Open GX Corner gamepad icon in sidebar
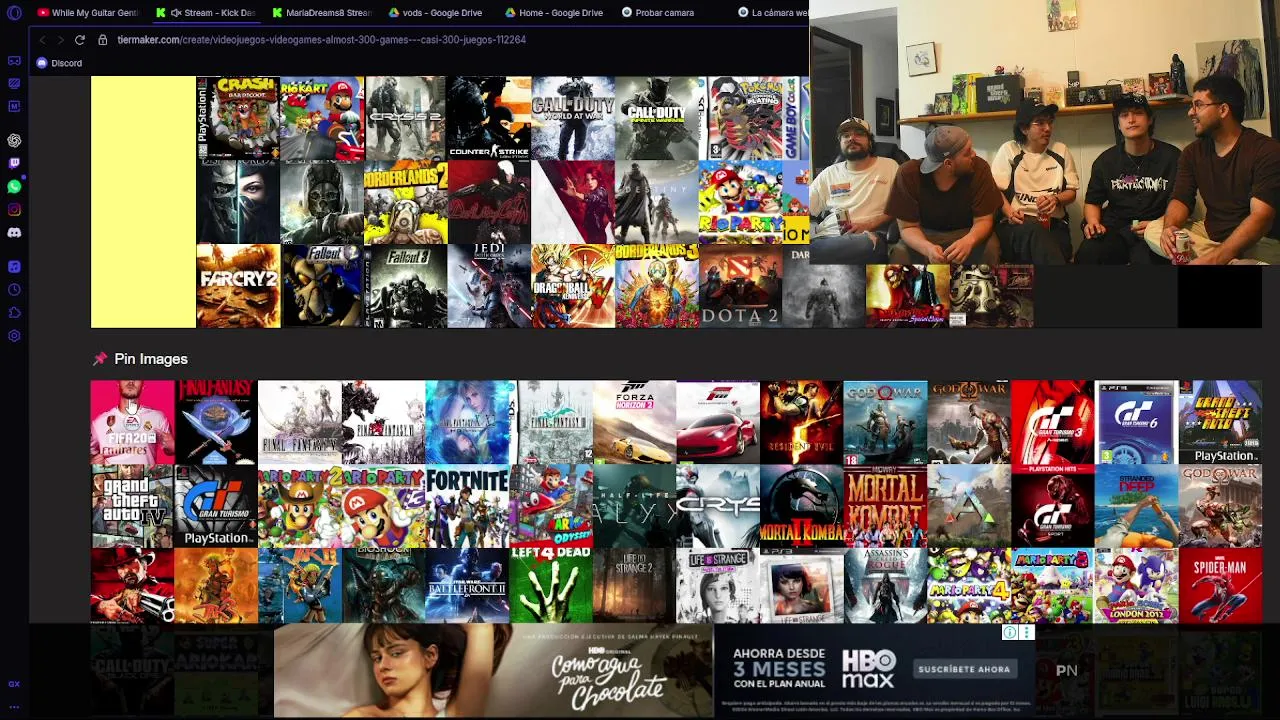Viewport: 1280px width, 720px height. (14, 61)
